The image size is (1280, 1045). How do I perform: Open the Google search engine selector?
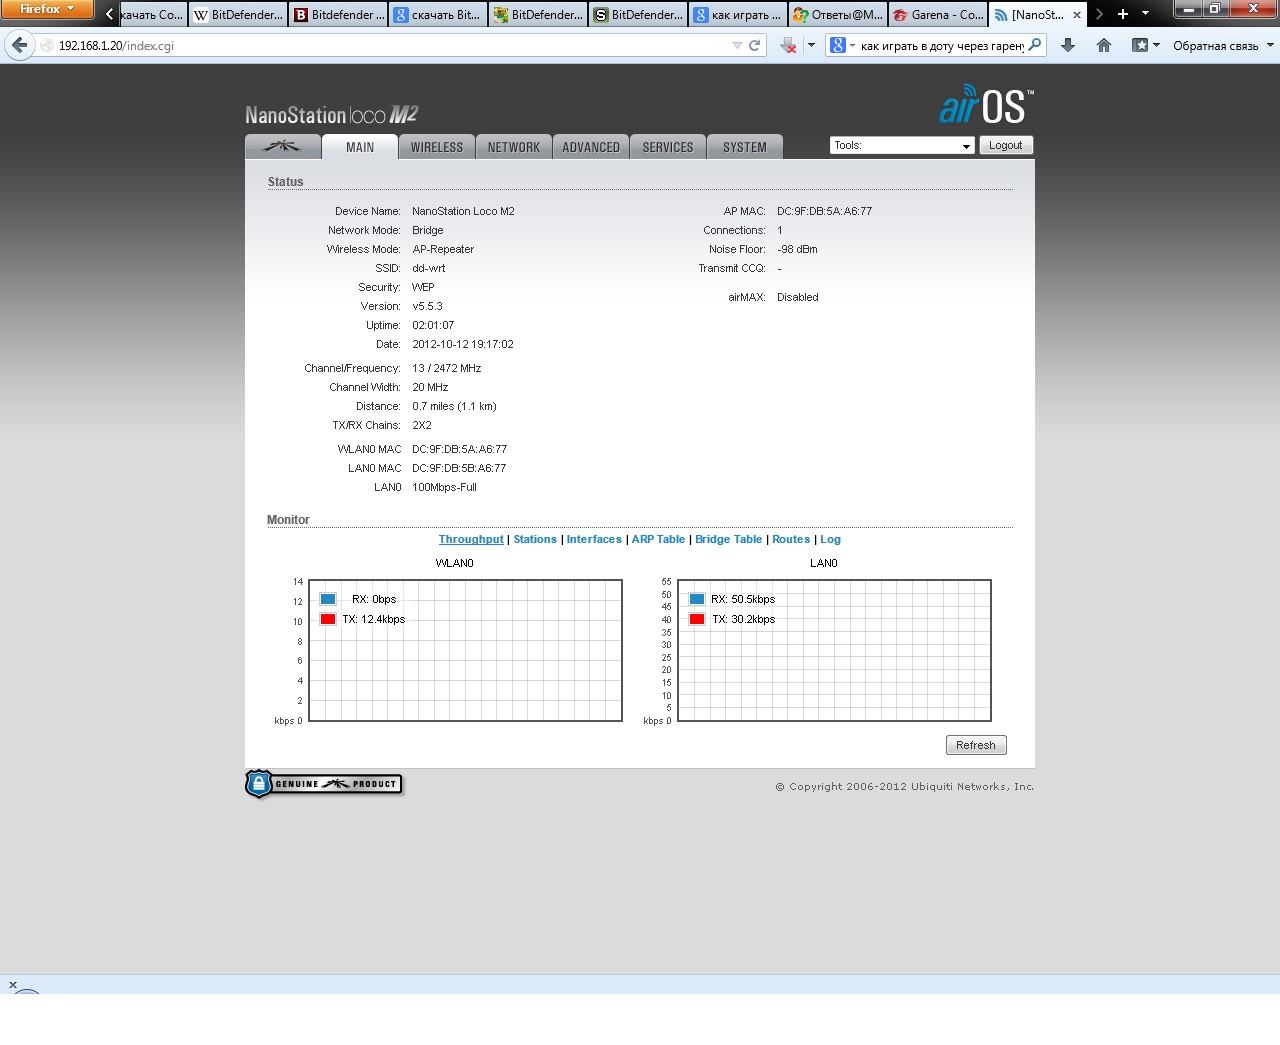pyautogui.click(x=842, y=45)
